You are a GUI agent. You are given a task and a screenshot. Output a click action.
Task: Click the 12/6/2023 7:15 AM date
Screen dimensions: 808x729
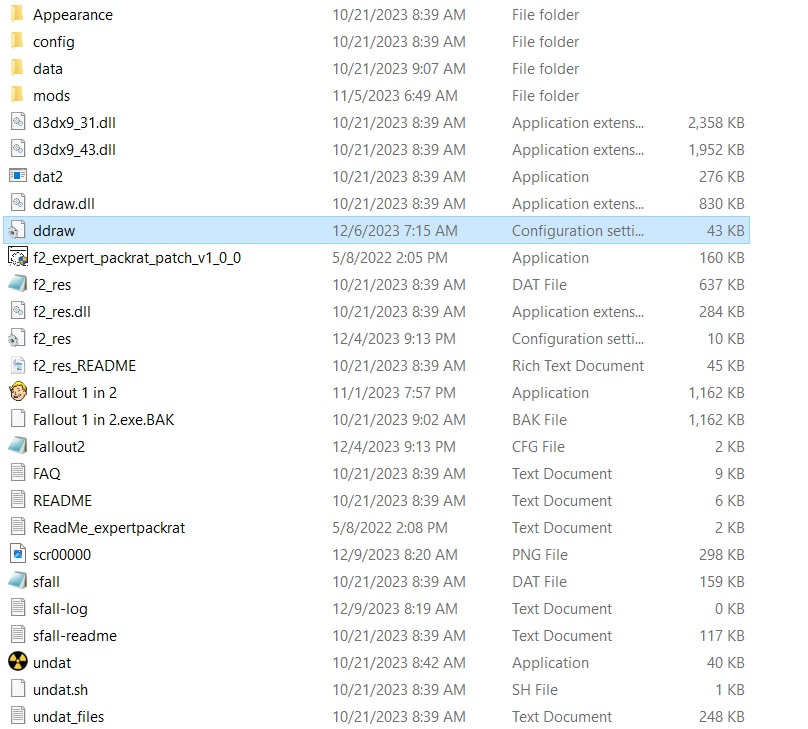pos(395,230)
